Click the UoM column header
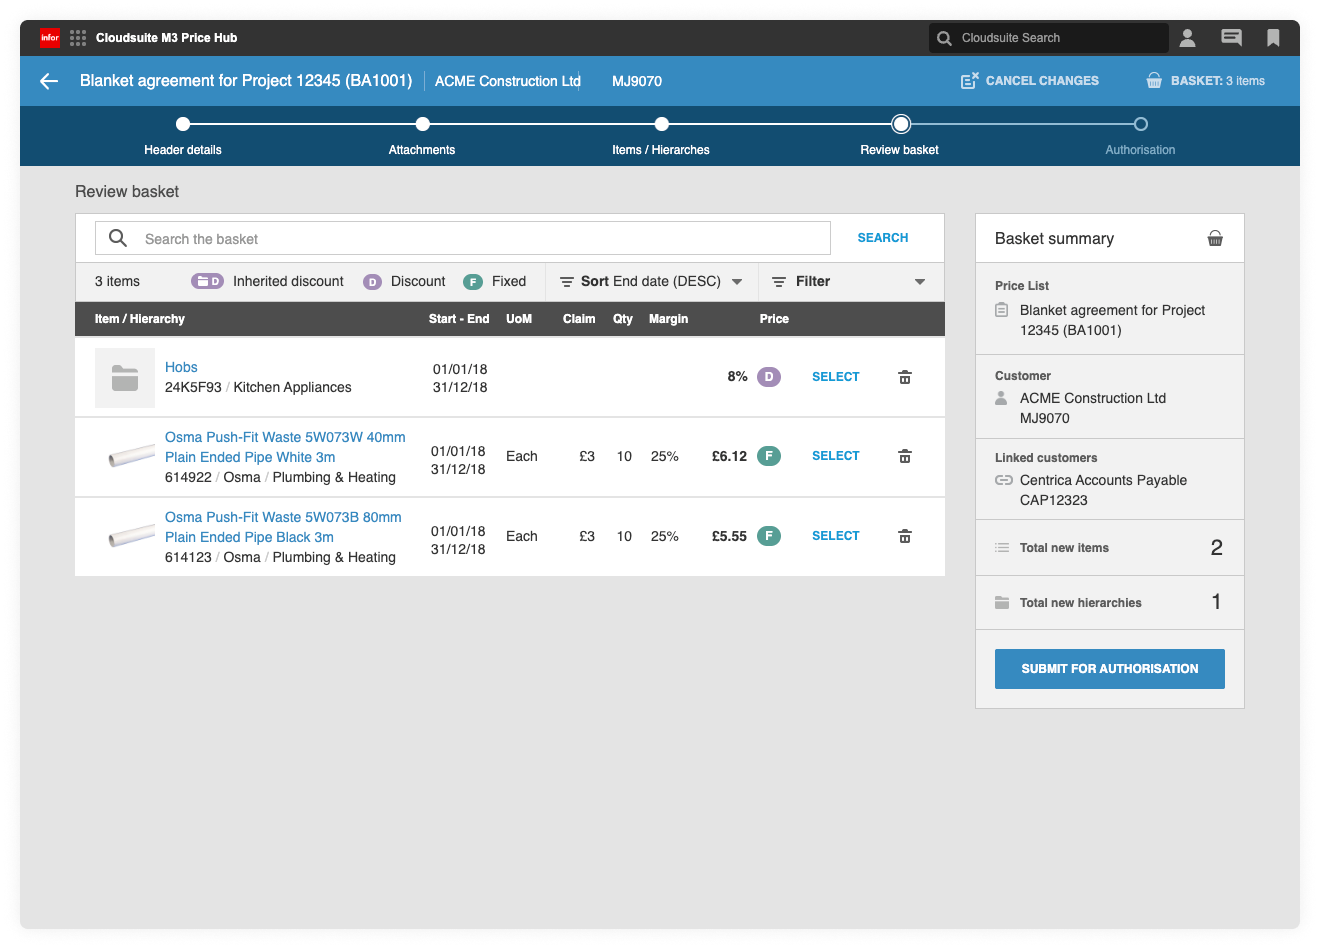This screenshot has height=949, width=1320. [x=519, y=319]
